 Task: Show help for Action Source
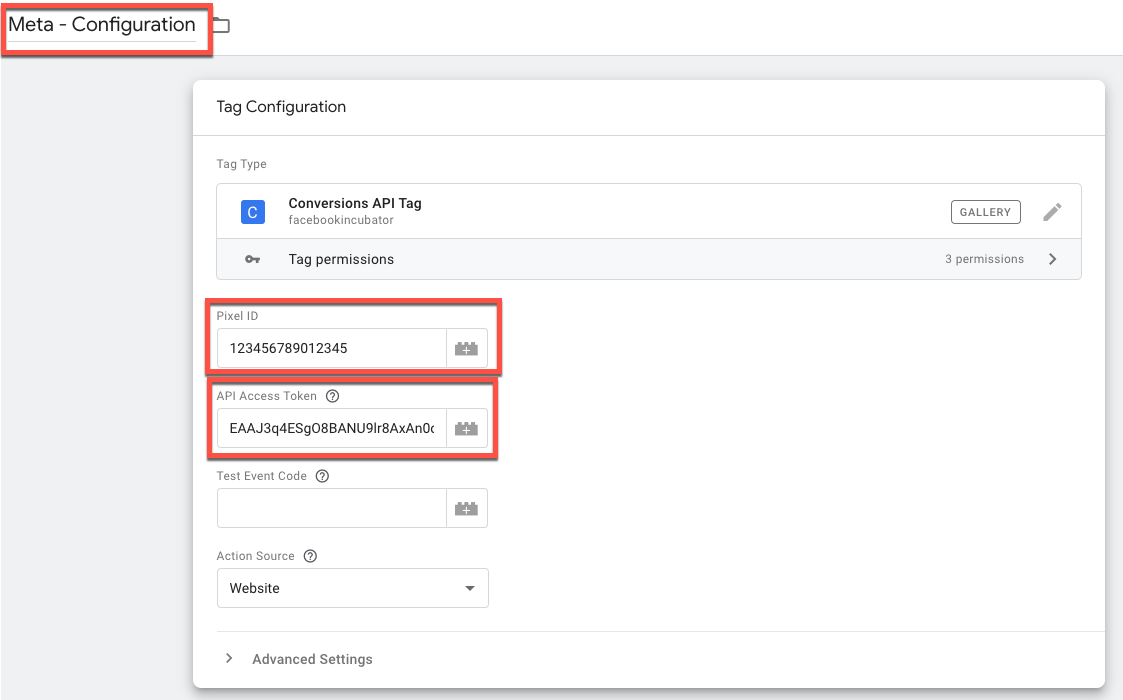pos(310,556)
